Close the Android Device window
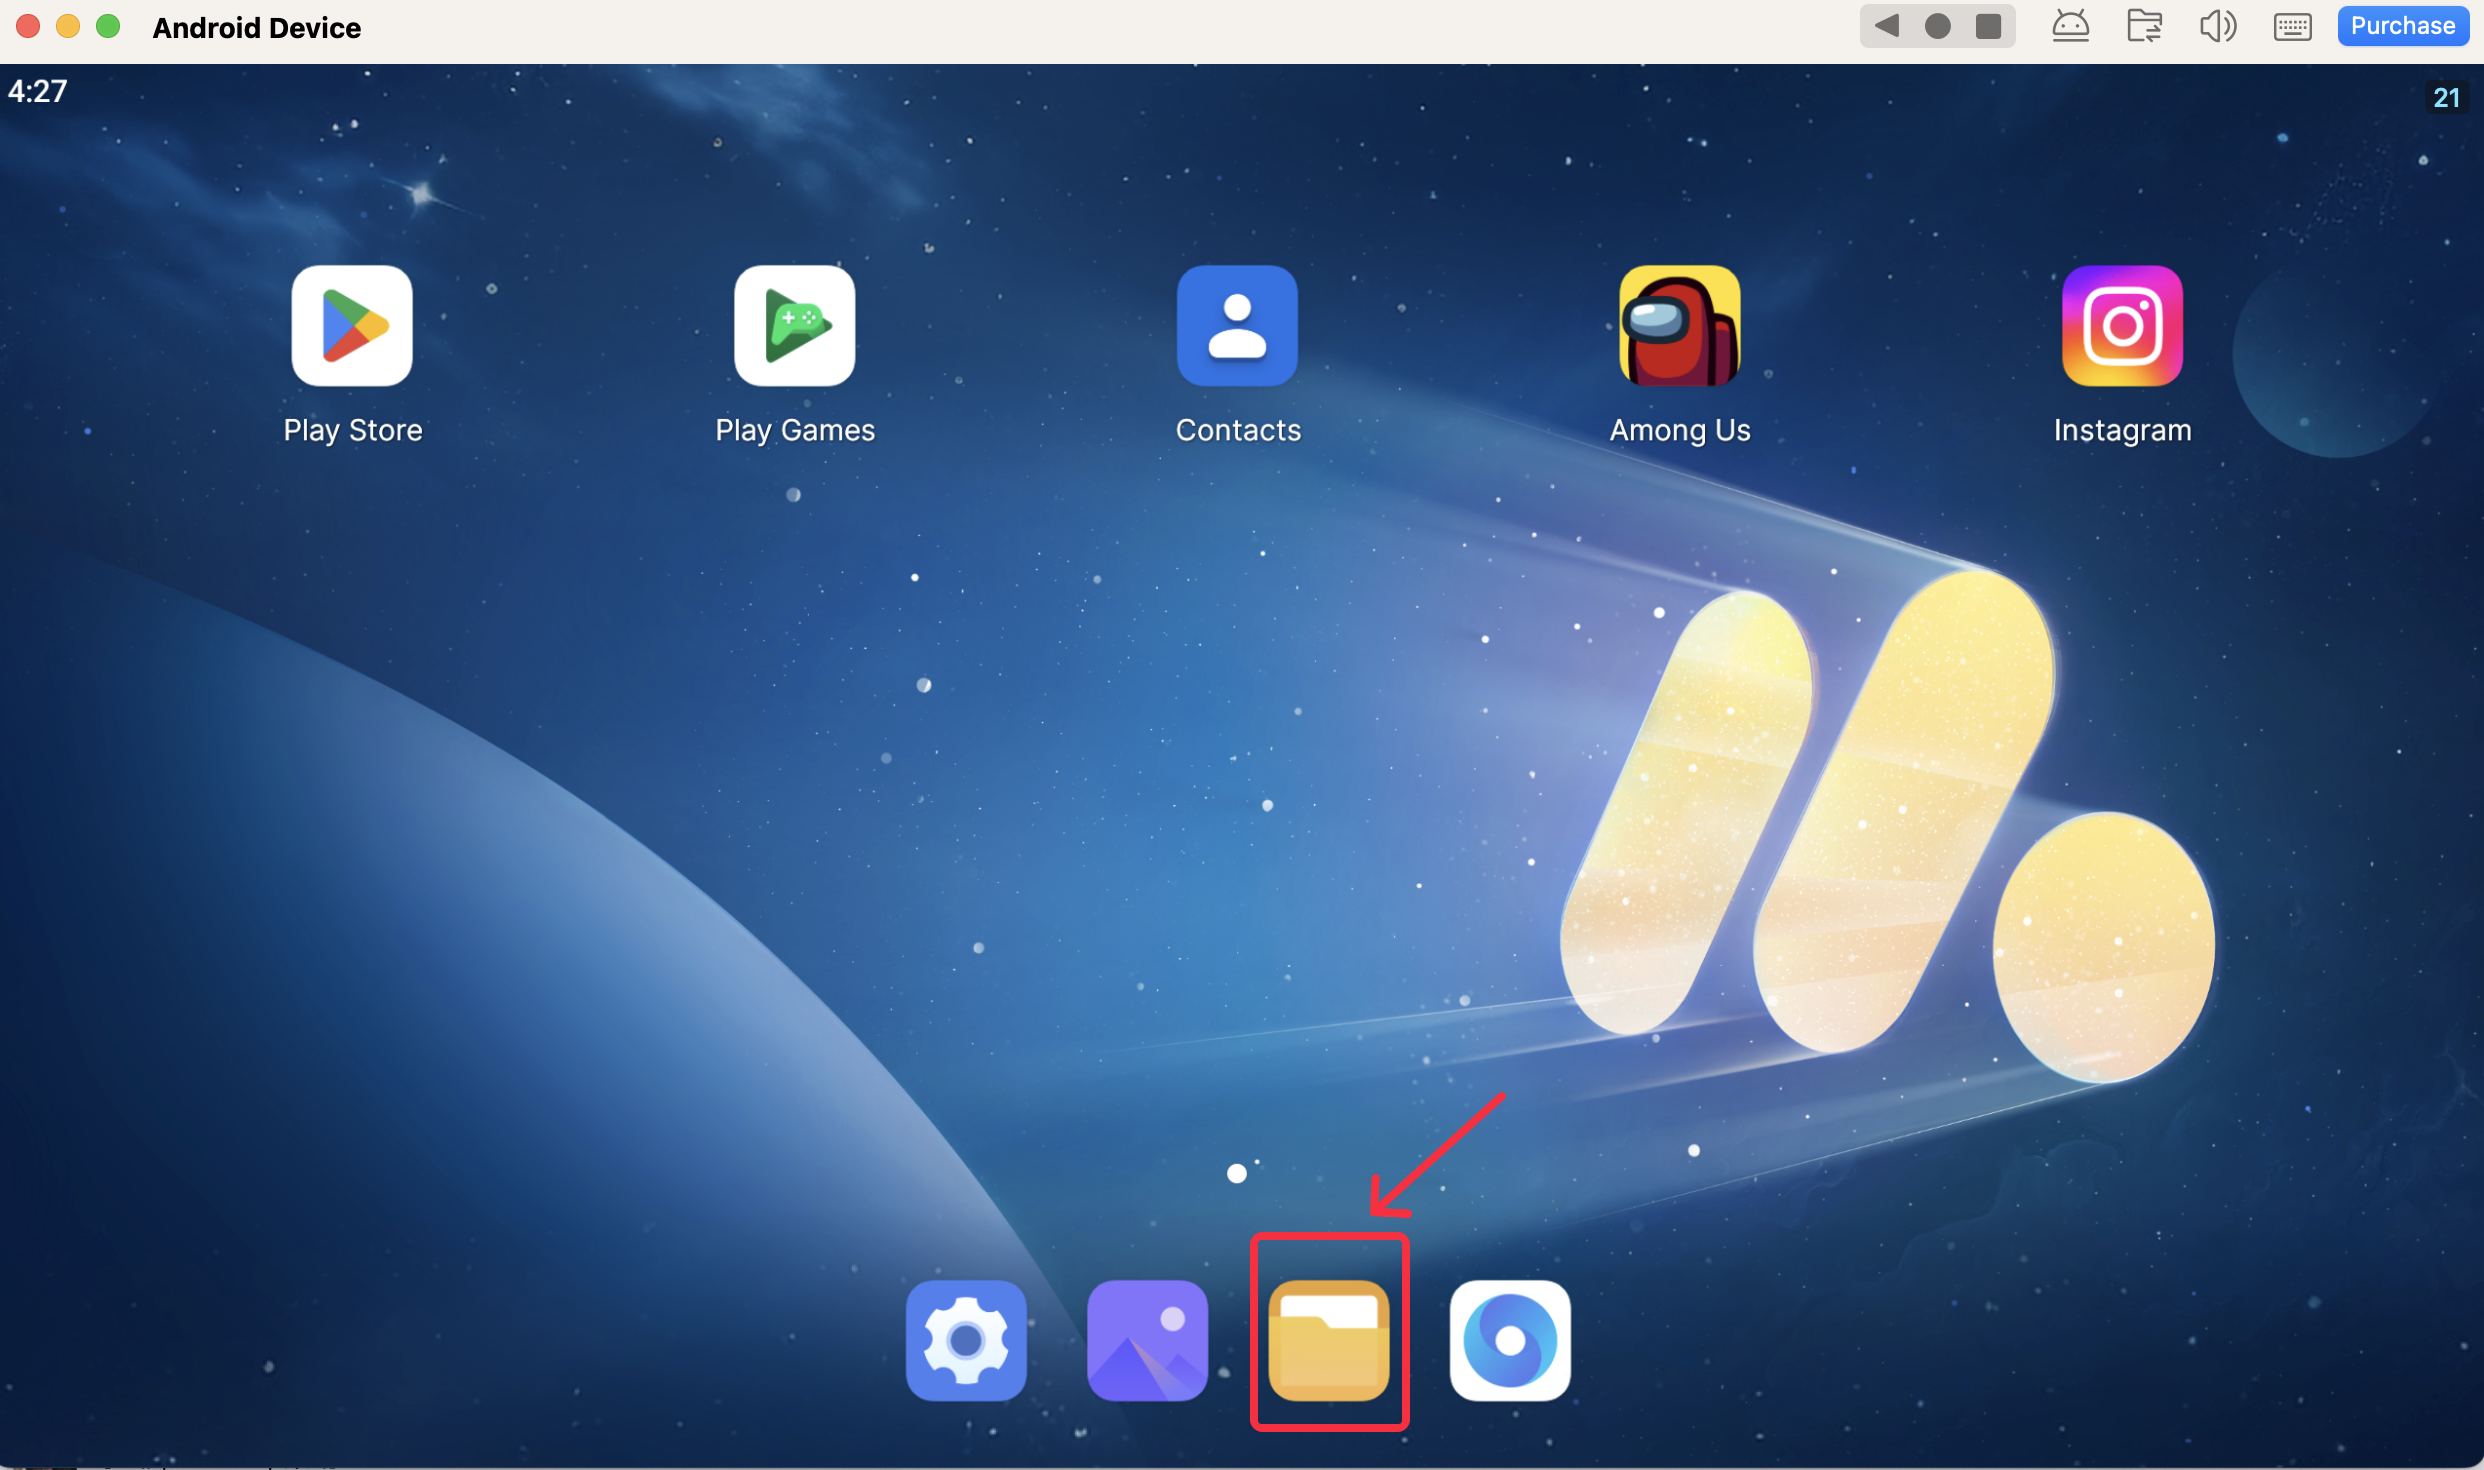 (28, 26)
